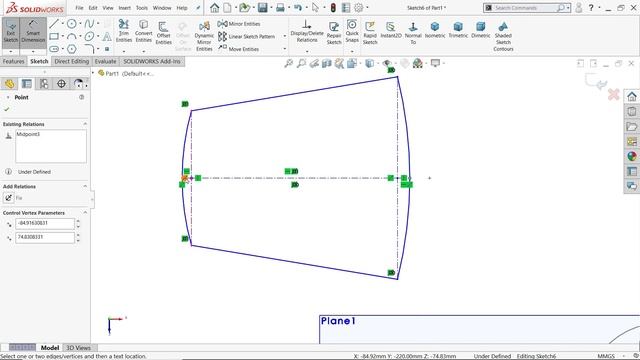Collapse the Control Vertex Parameters section

tap(85, 213)
